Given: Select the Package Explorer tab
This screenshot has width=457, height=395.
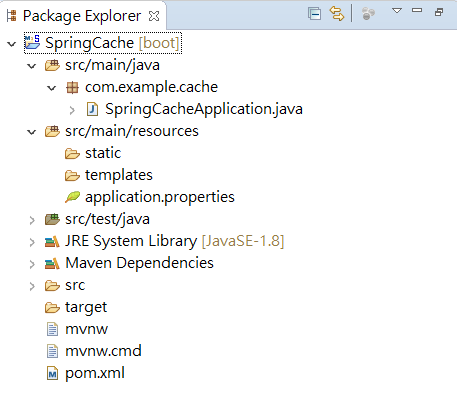Looking at the screenshot, I should [x=83, y=16].
